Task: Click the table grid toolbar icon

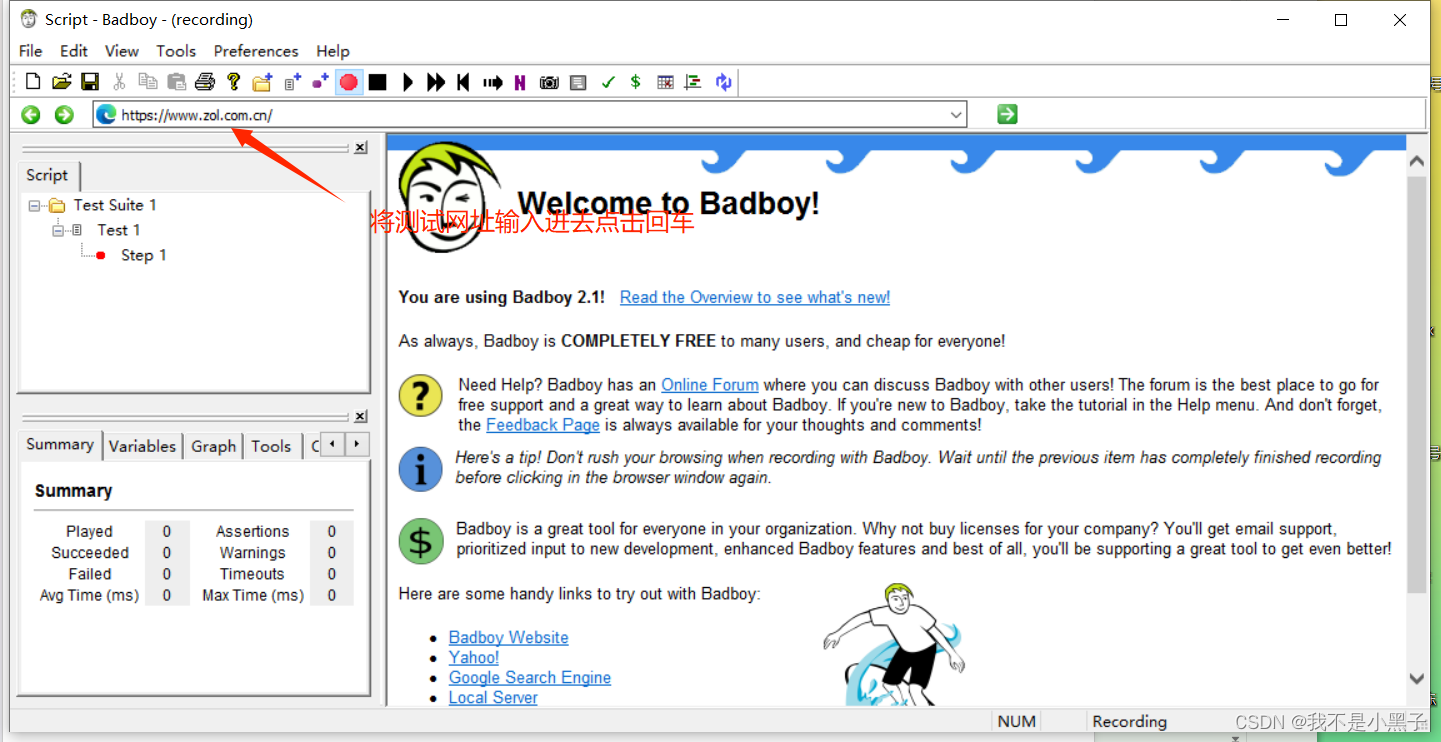Action: pos(665,82)
